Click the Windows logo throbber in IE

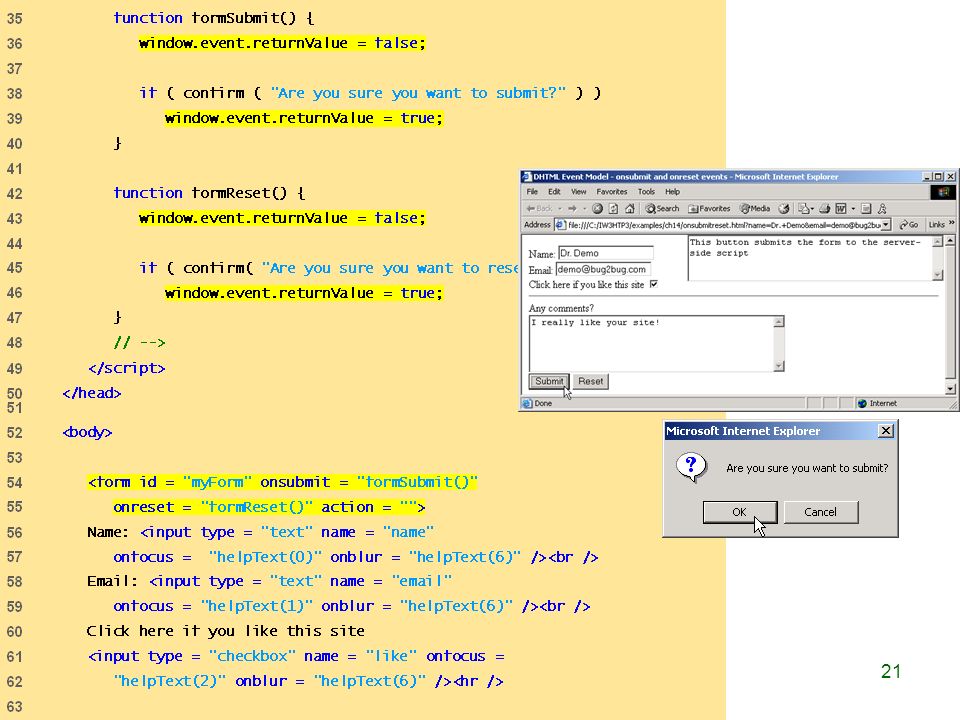943,192
